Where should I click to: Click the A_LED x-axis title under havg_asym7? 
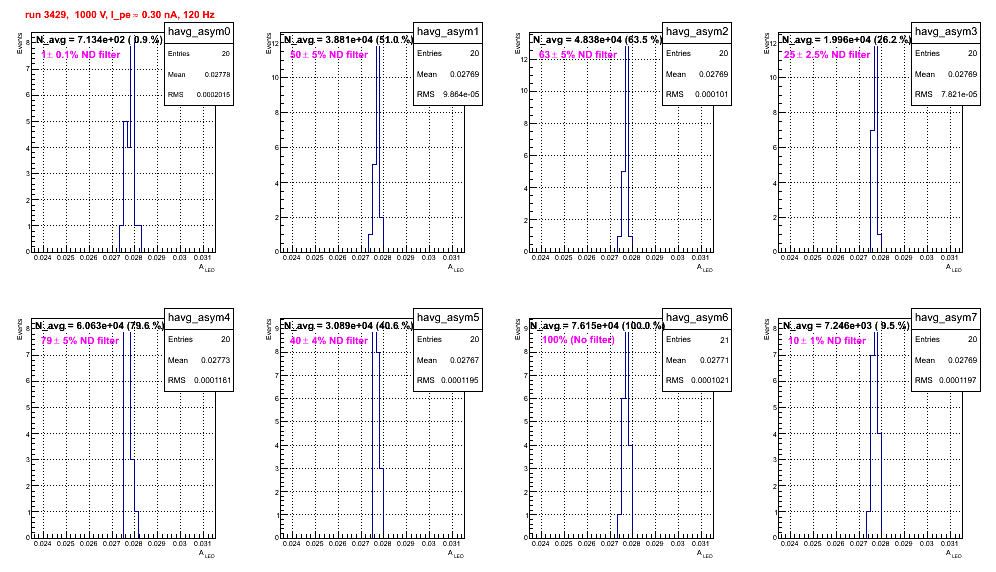tap(953, 554)
